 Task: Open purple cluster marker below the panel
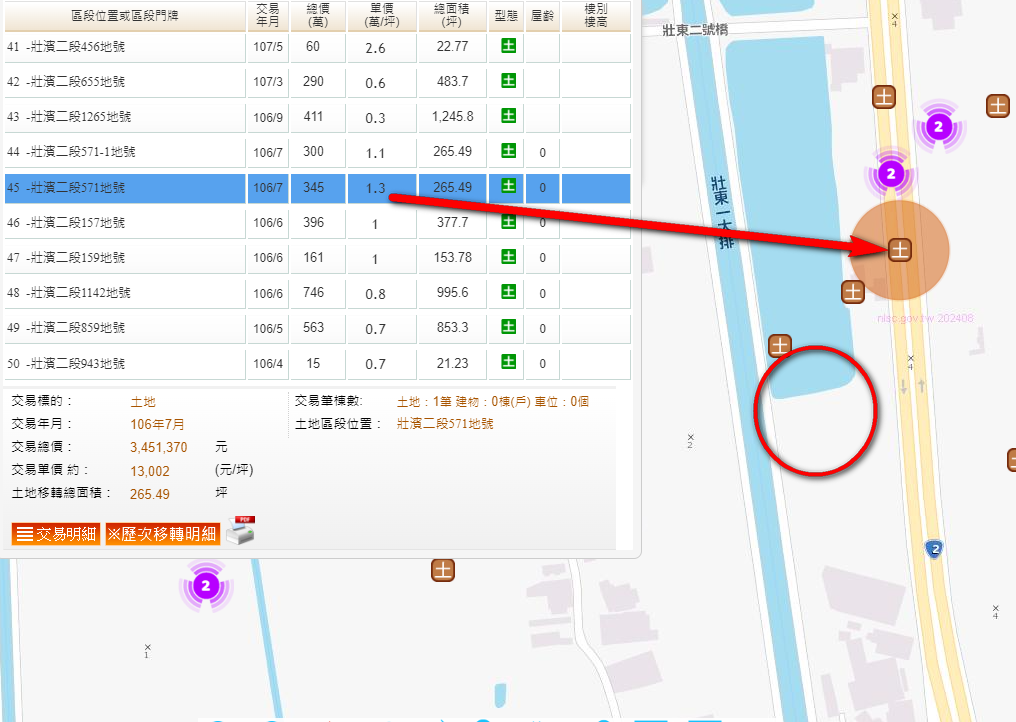point(205,586)
